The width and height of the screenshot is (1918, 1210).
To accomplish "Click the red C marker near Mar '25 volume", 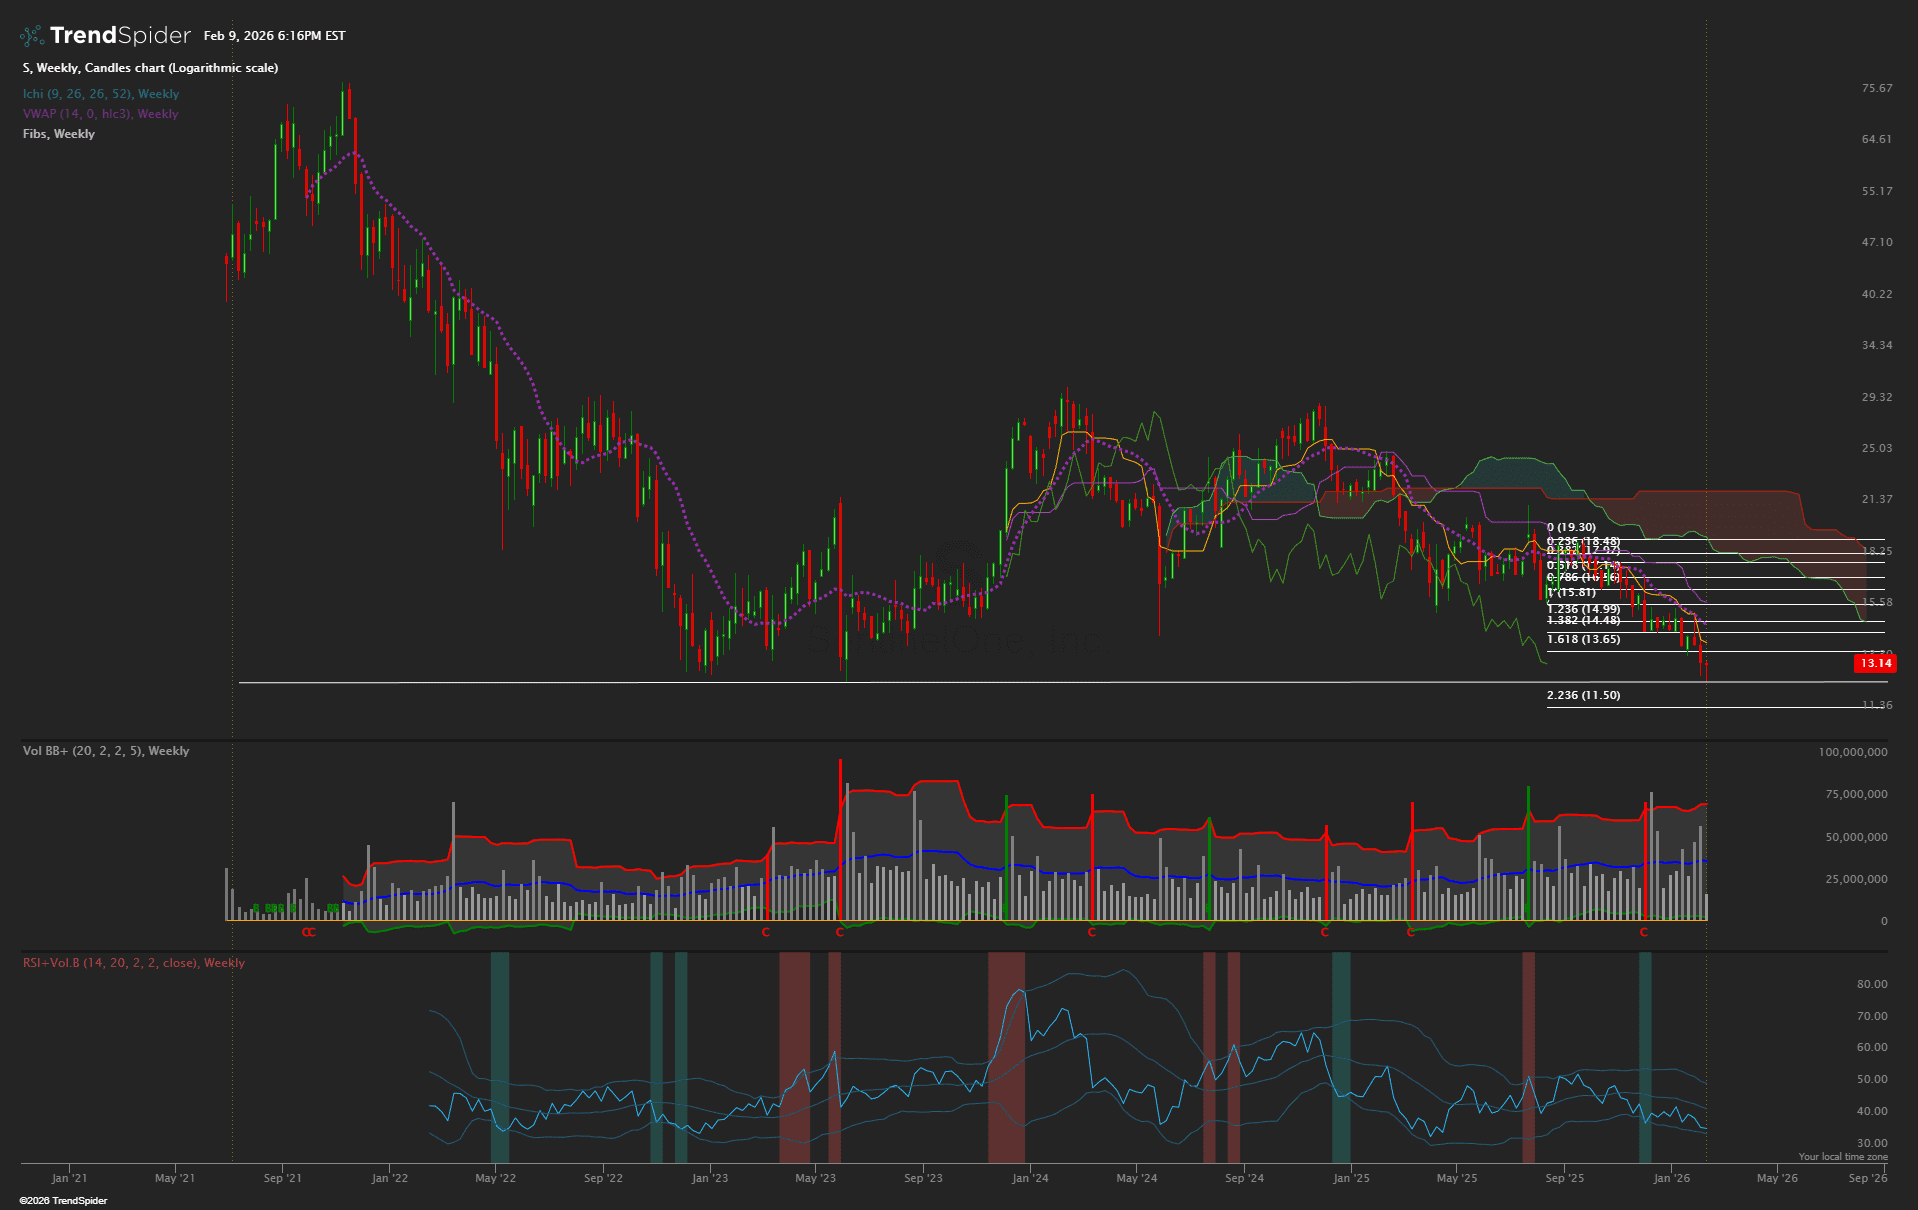I will click(x=1411, y=932).
